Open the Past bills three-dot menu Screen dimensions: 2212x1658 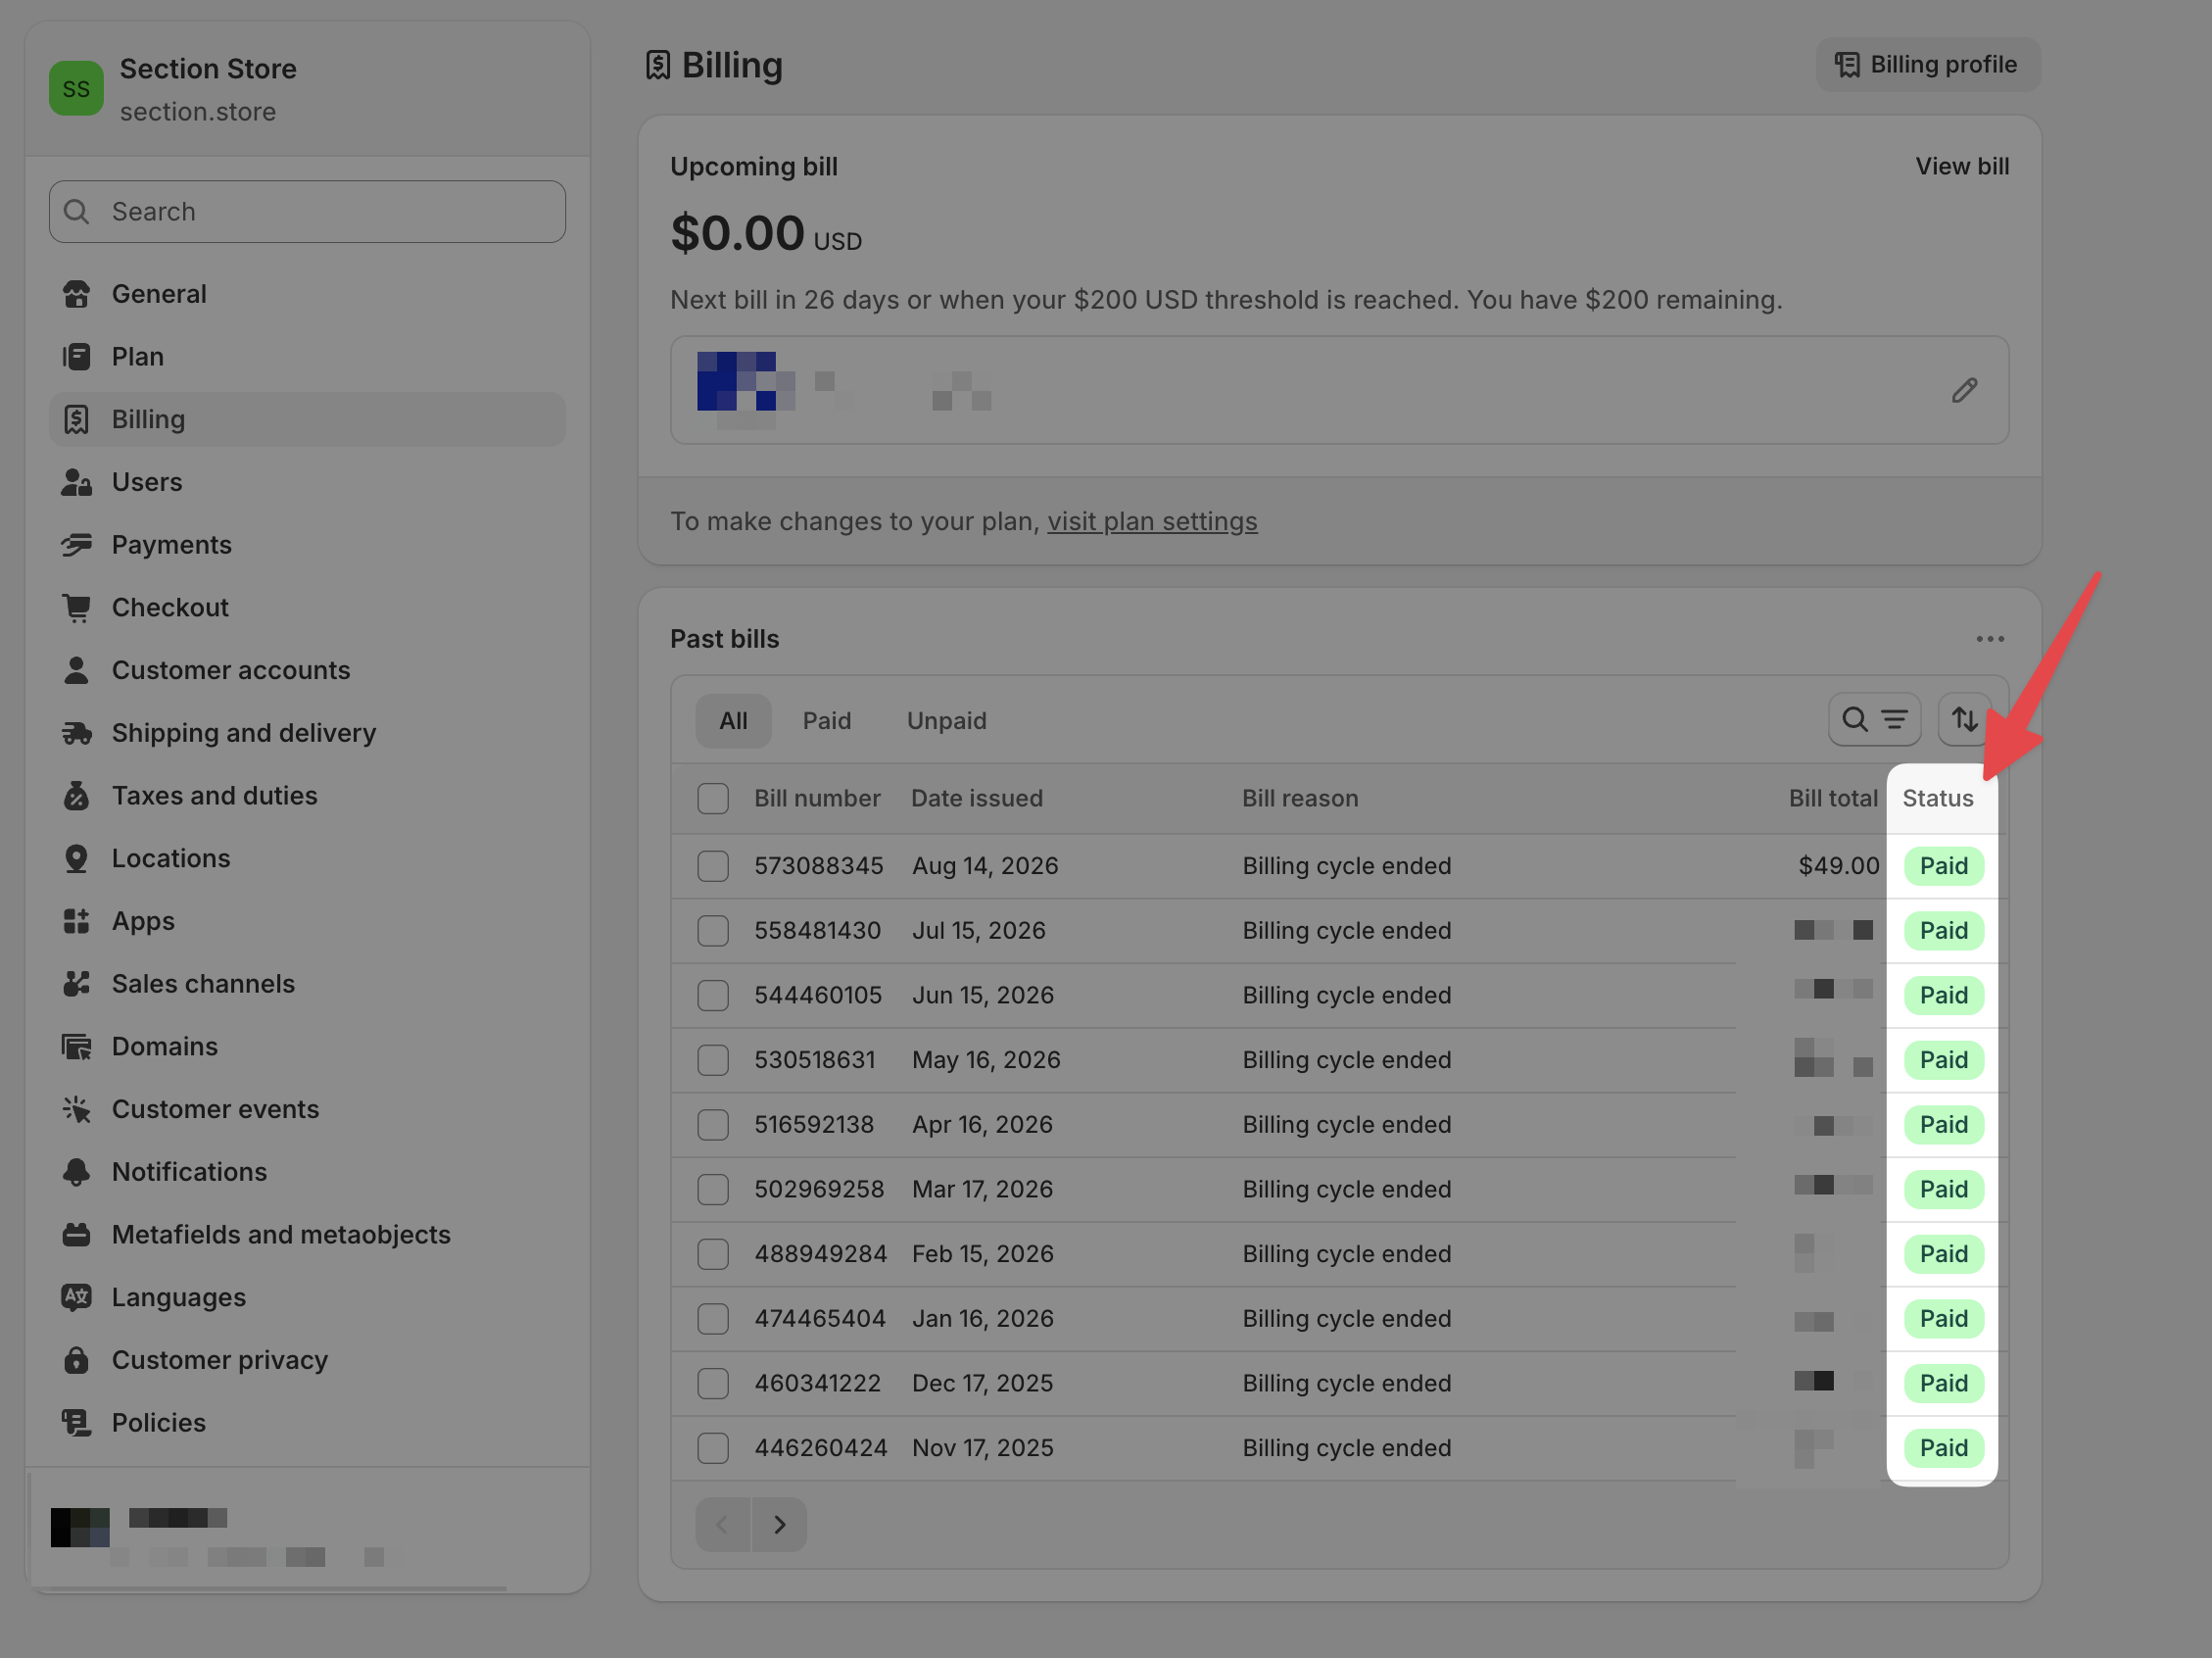pyautogui.click(x=1990, y=639)
